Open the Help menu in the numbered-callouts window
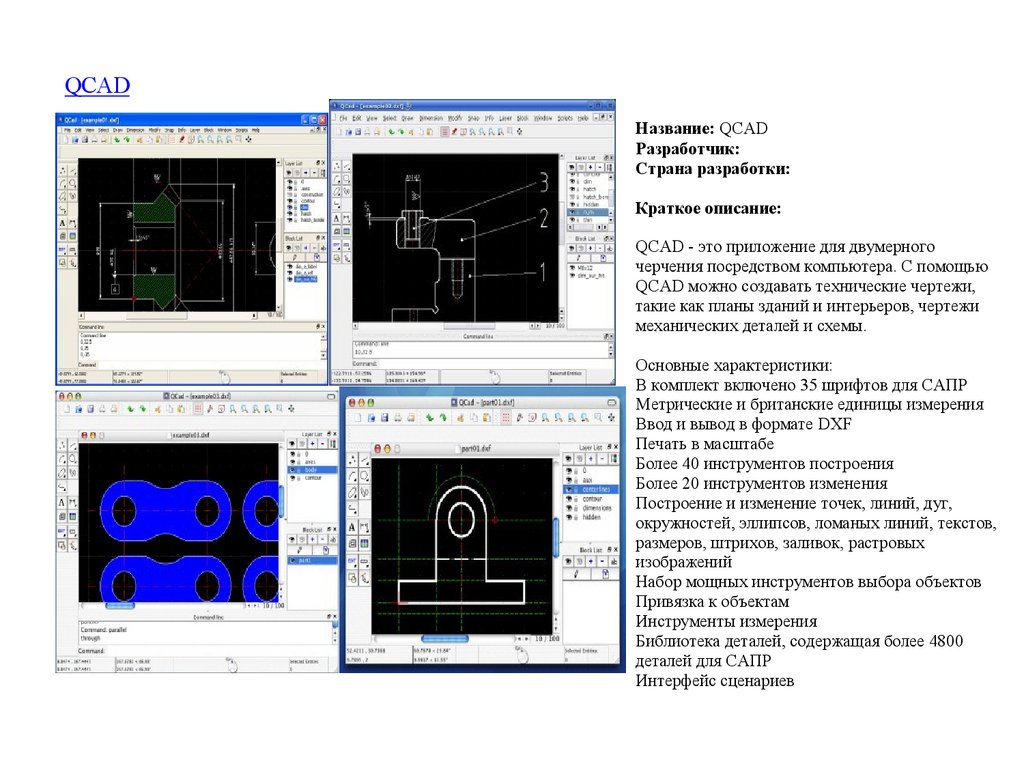 click(583, 118)
